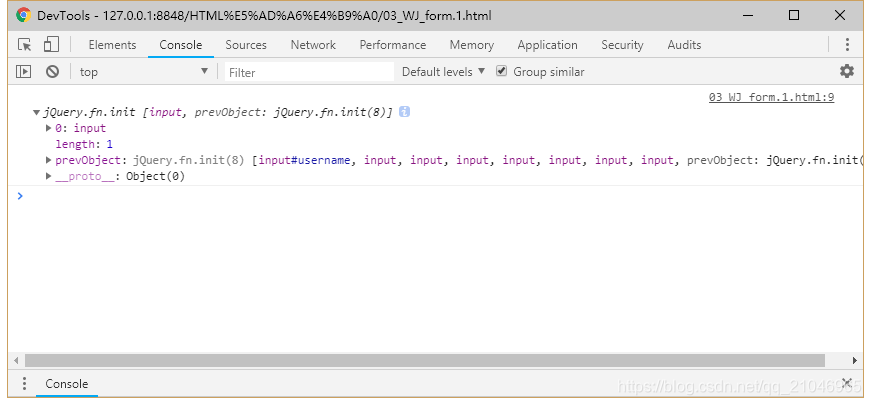The image size is (871, 405).
Task: Click the scrollbar right arrow
Action: [x=855, y=361]
